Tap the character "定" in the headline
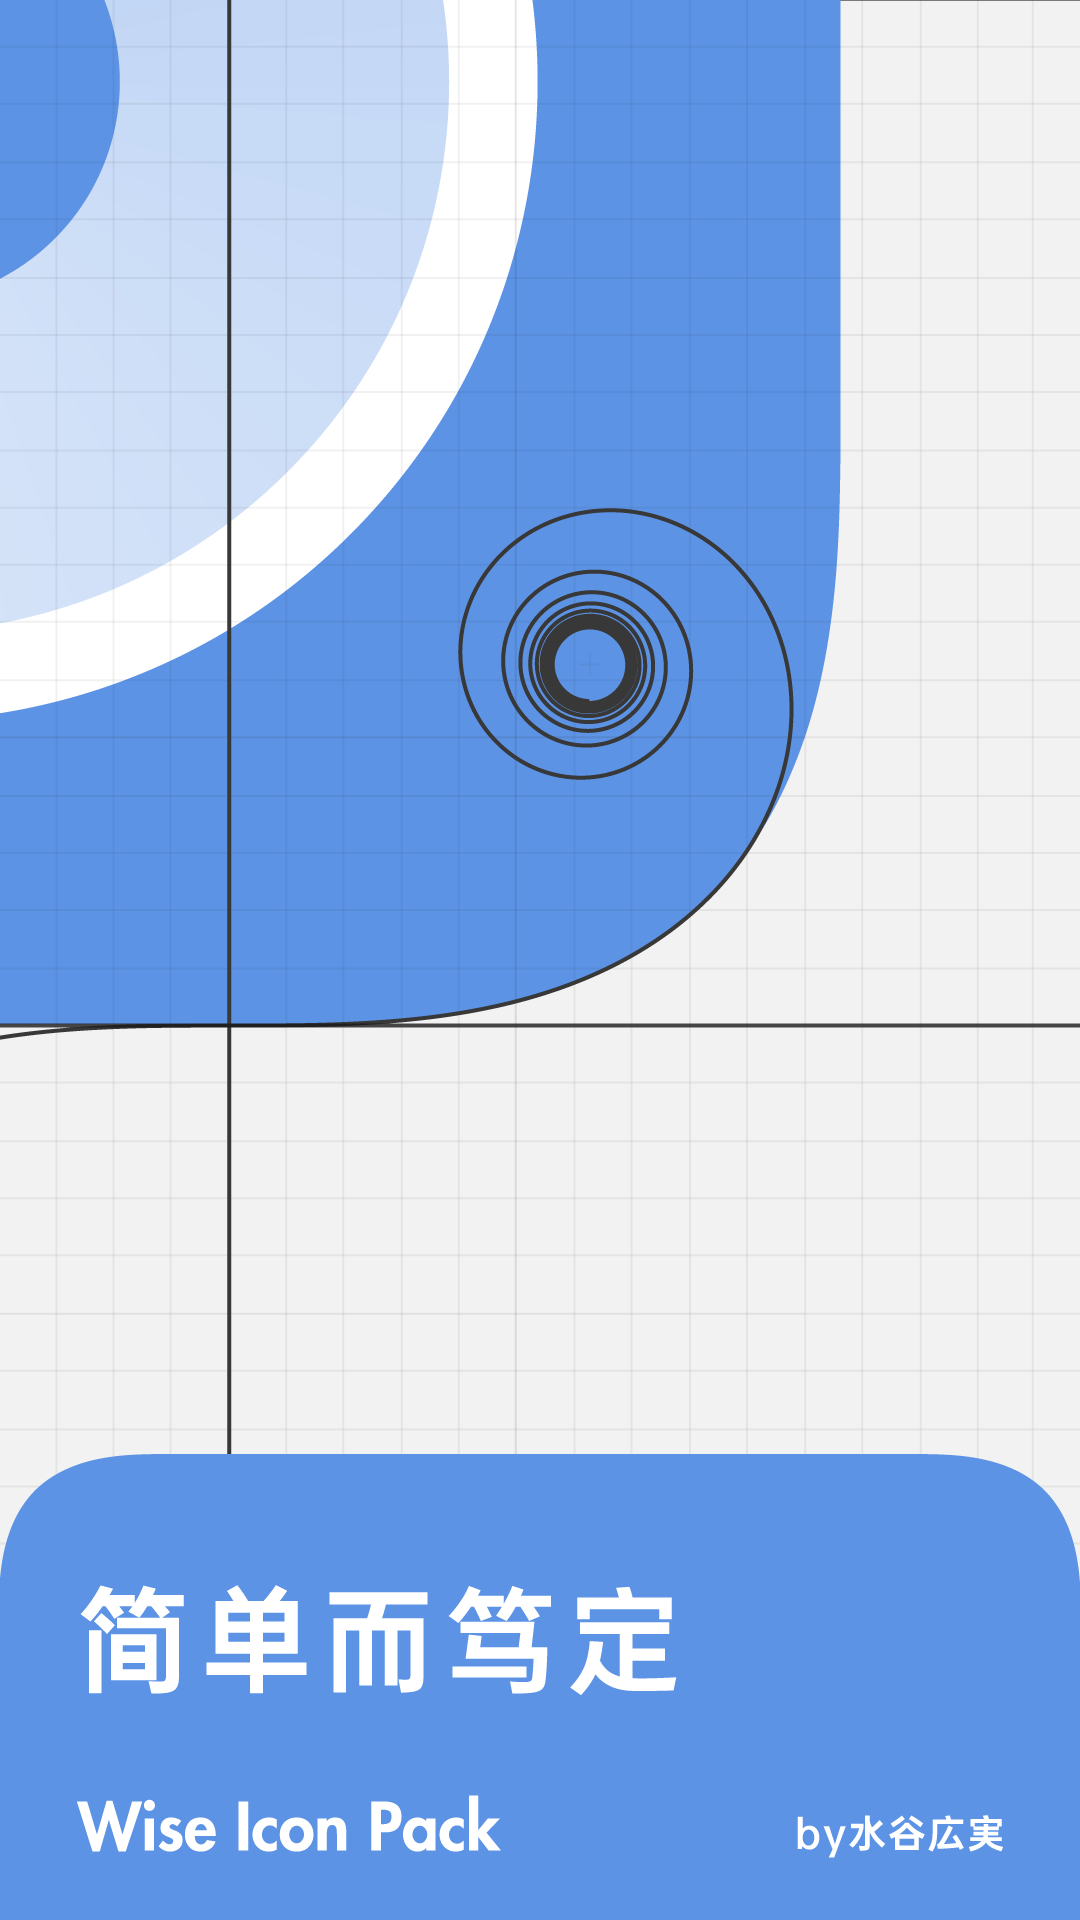 (624, 1640)
